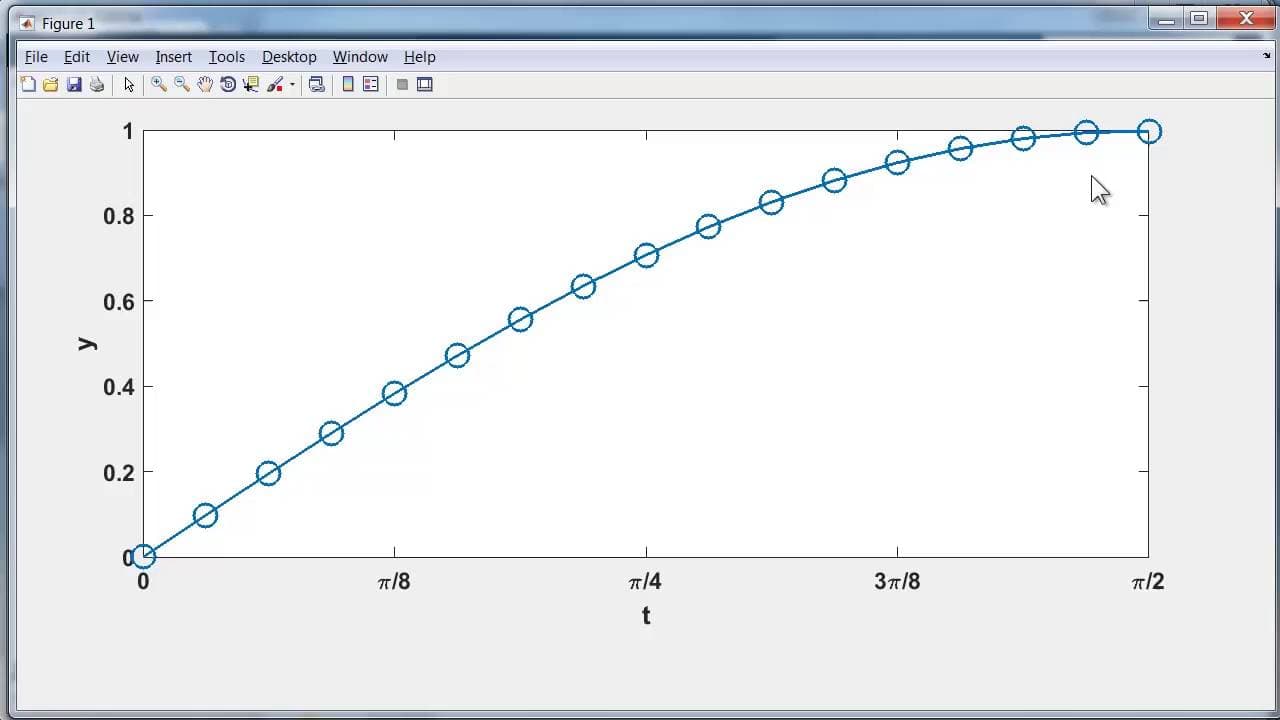The width and height of the screenshot is (1280, 720).
Task: Open the Tools menu
Action: tap(227, 57)
